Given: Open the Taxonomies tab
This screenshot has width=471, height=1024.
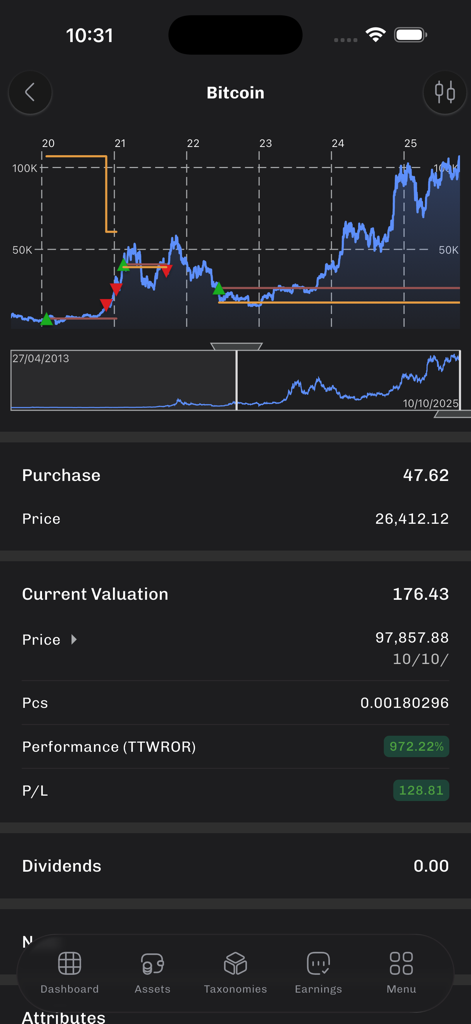Looking at the screenshot, I should pyautogui.click(x=235, y=972).
